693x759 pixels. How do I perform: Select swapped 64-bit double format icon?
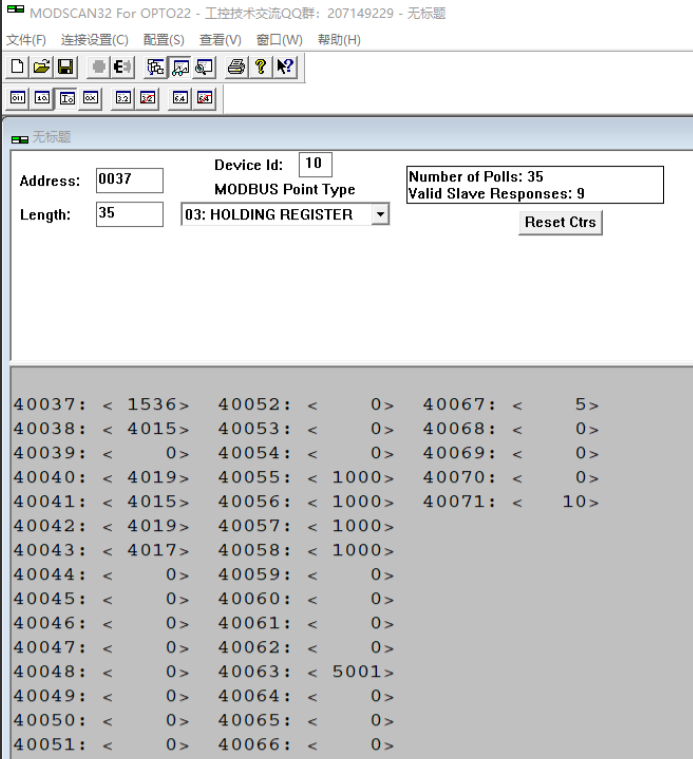click(x=204, y=98)
